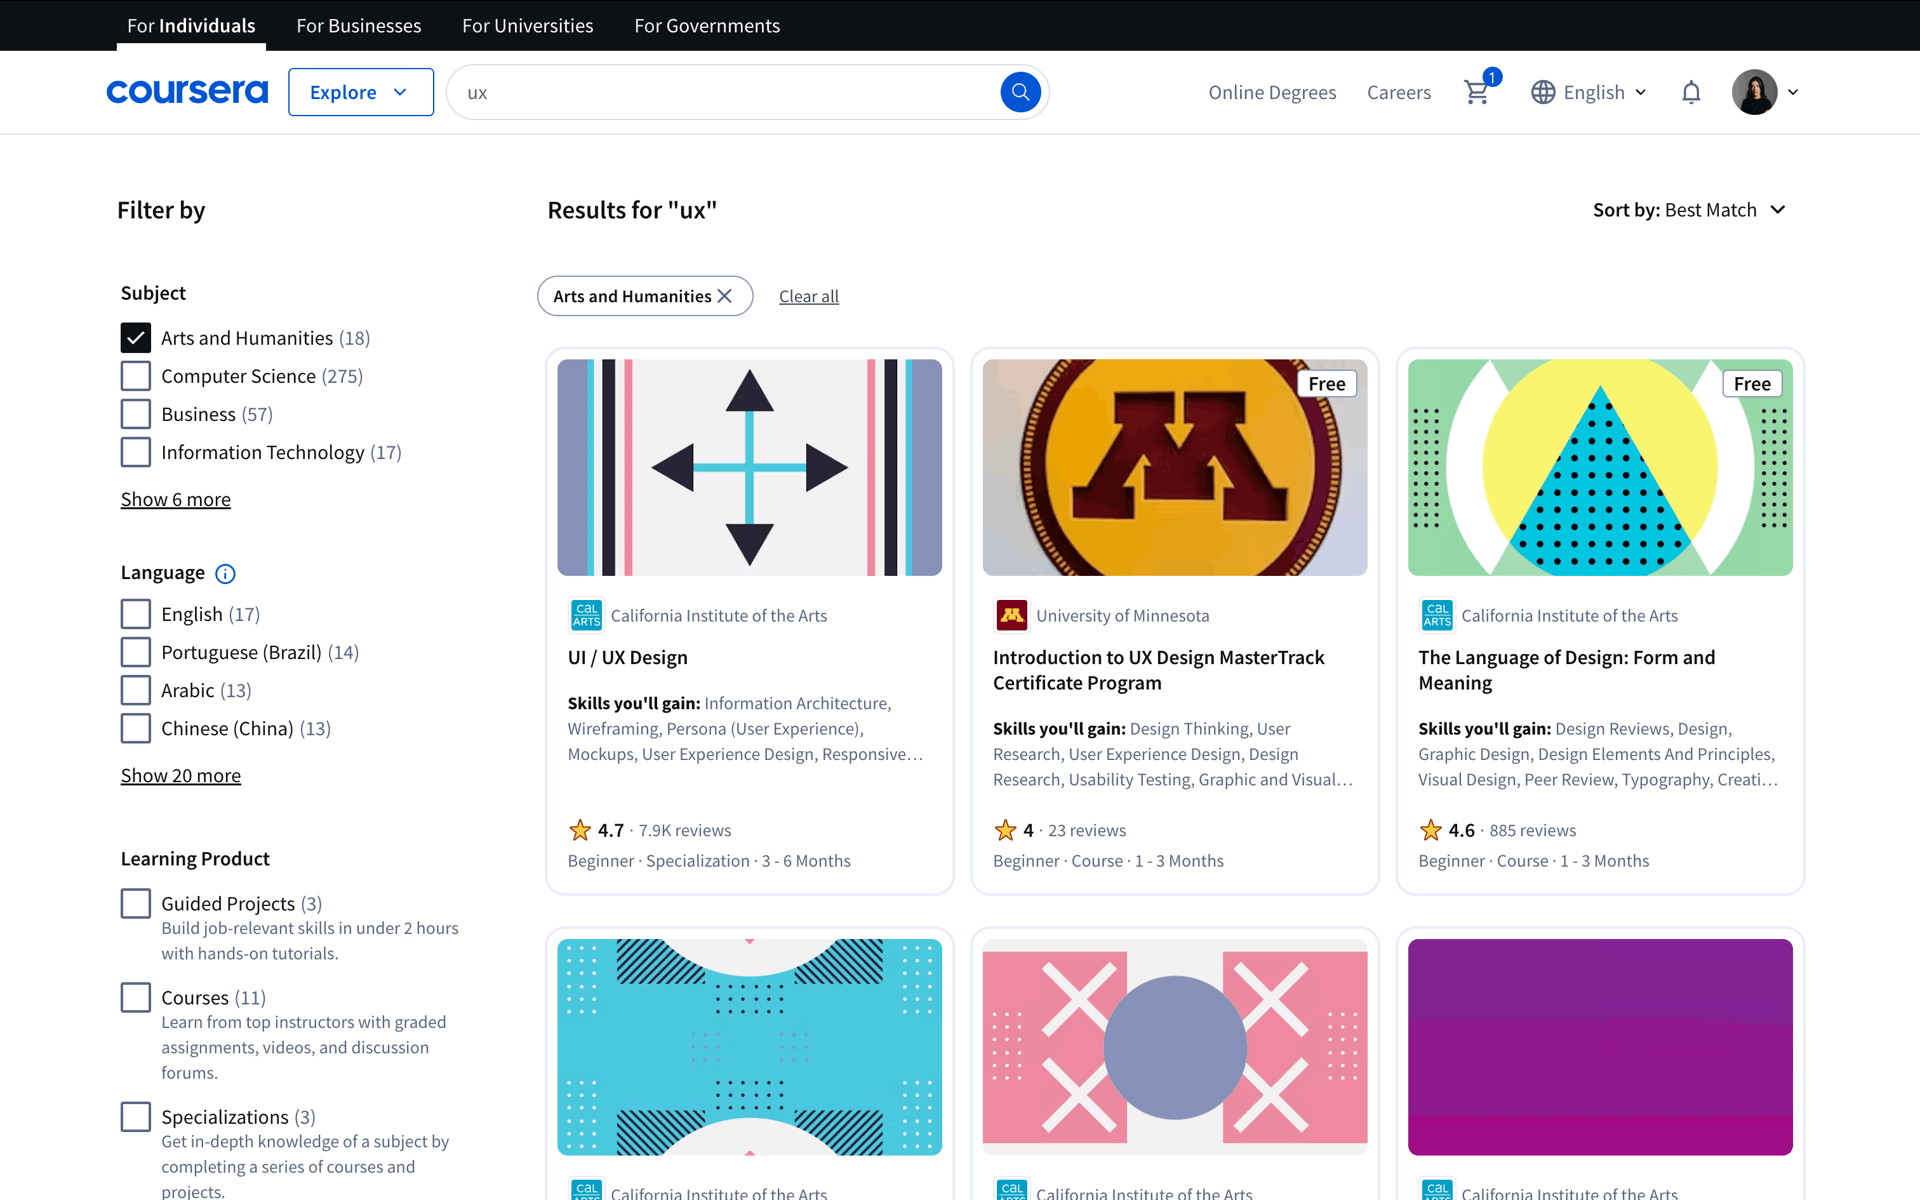Check the Specializations filter
The height and width of the screenshot is (1200, 1920).
click(136, 1116)
